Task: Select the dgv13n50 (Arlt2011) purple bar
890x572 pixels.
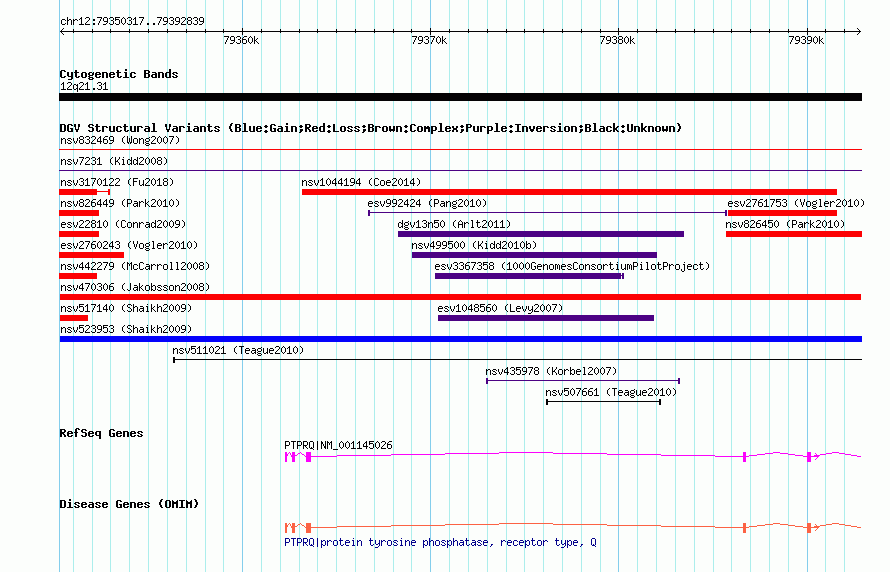Action: click(541, 234)
